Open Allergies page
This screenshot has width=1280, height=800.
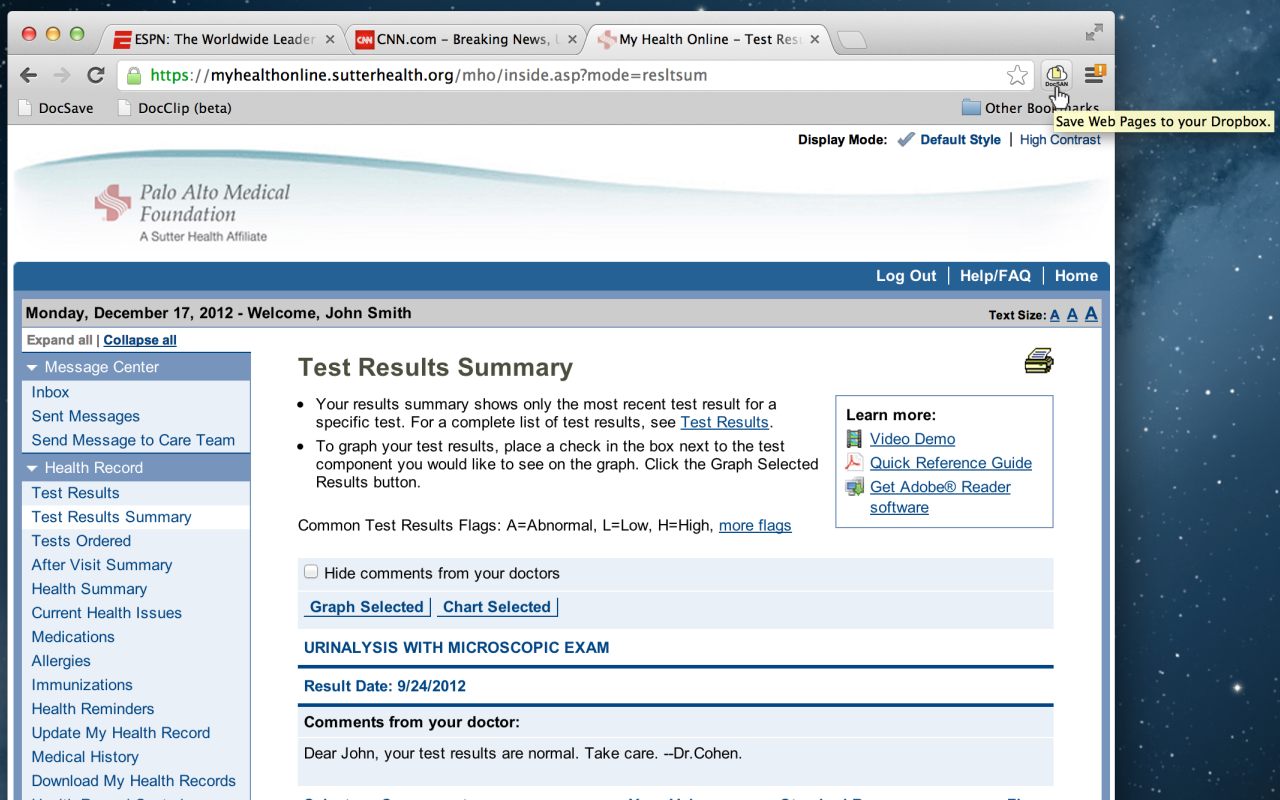click(x=61, y=661)
